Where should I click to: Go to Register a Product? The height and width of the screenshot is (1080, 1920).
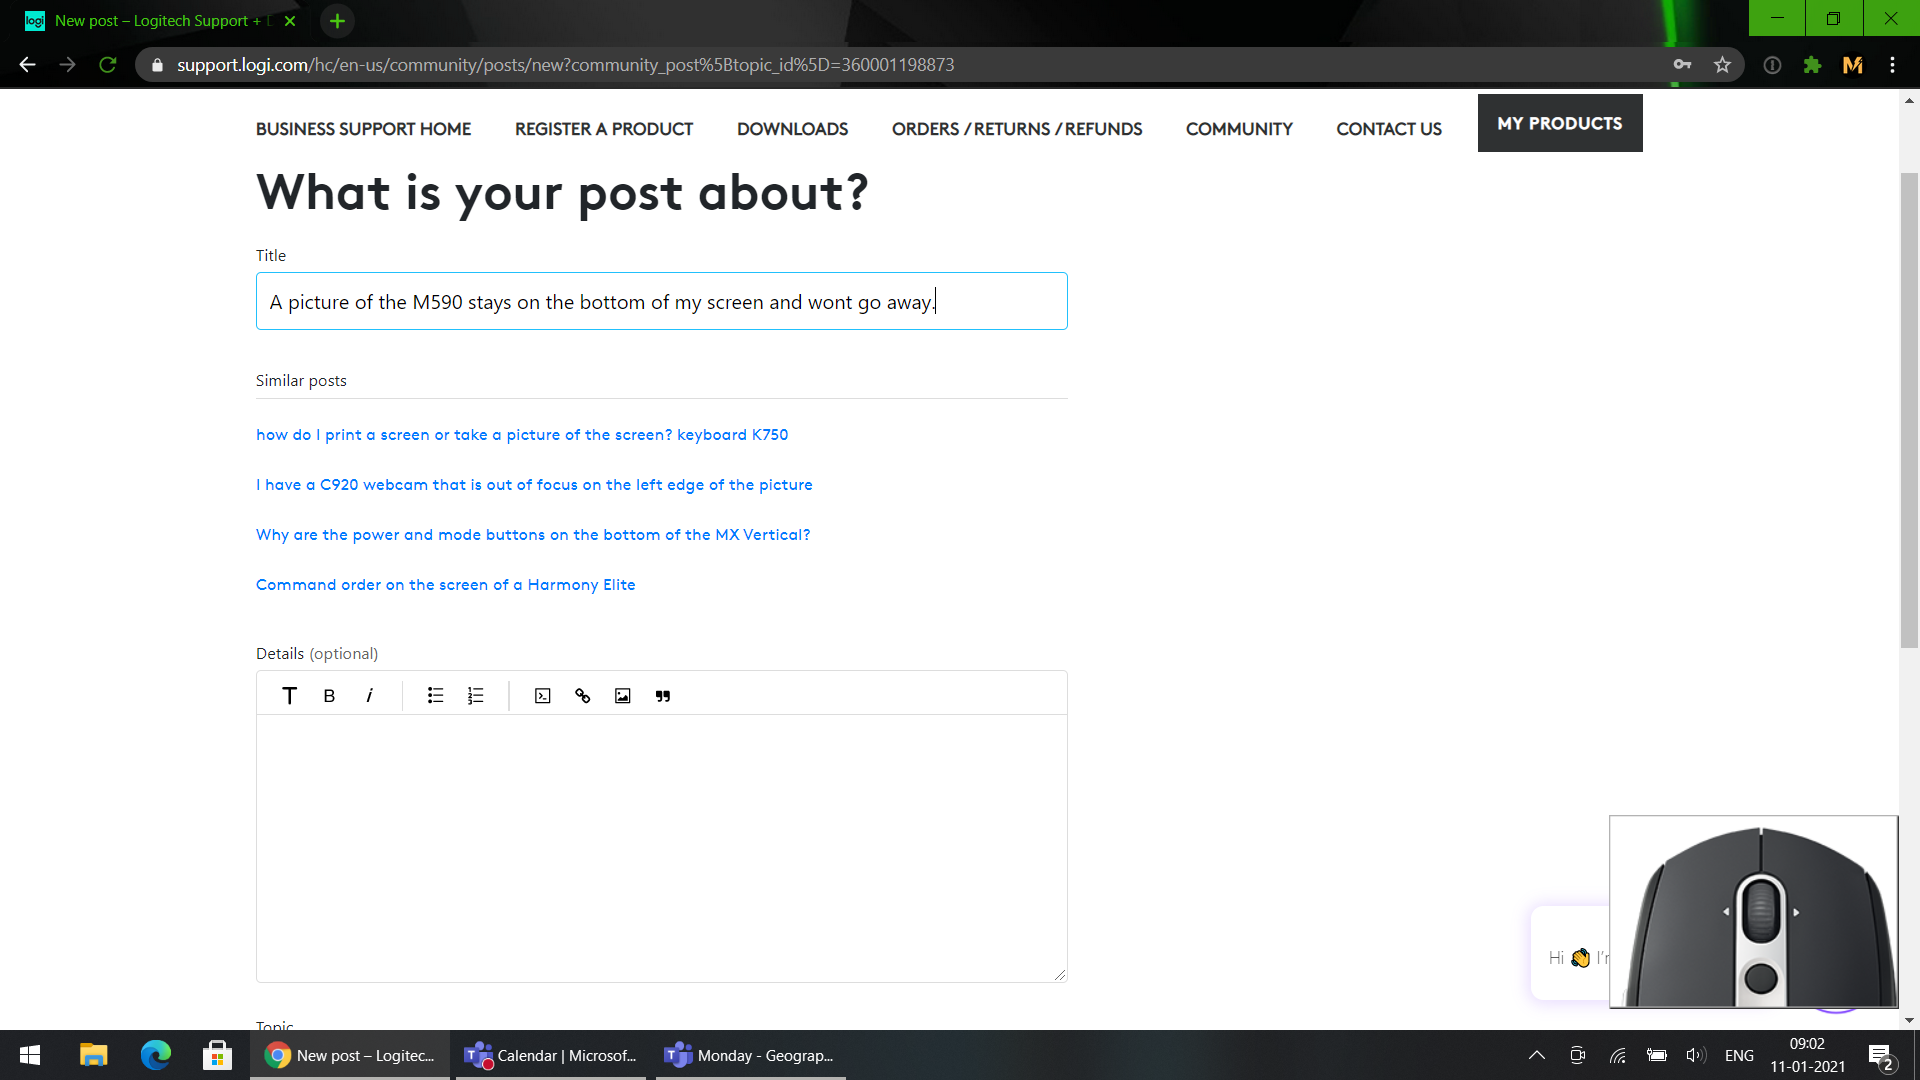pyautogui.click(x=604, y=129)
